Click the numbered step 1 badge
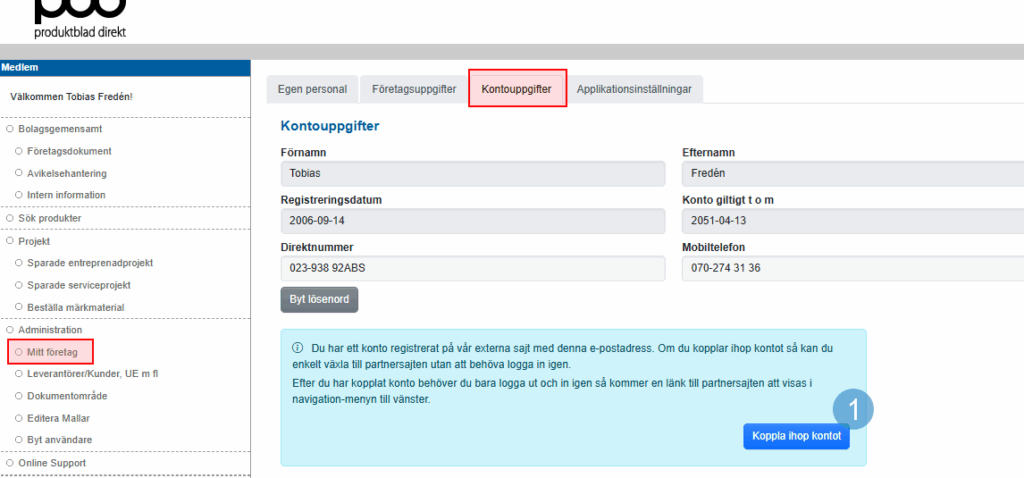 click(854, 410)
